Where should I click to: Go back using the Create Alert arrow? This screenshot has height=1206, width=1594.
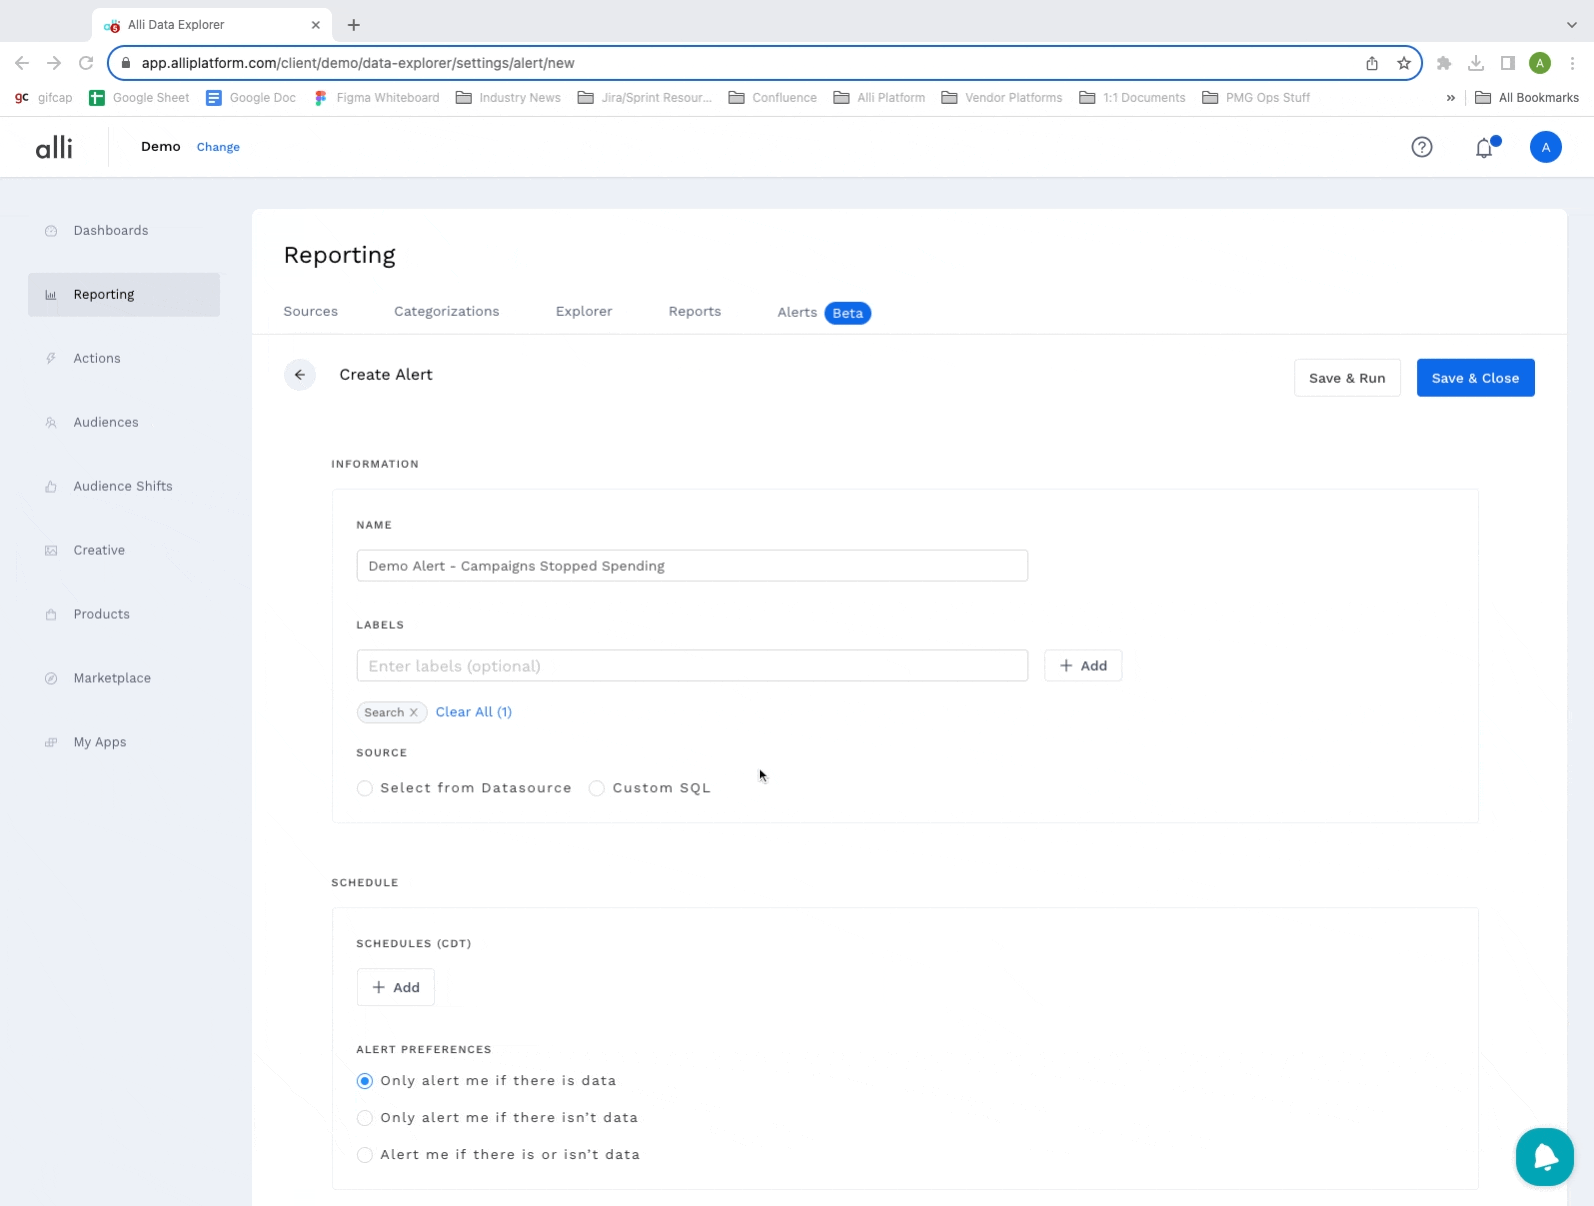(300, 375)
